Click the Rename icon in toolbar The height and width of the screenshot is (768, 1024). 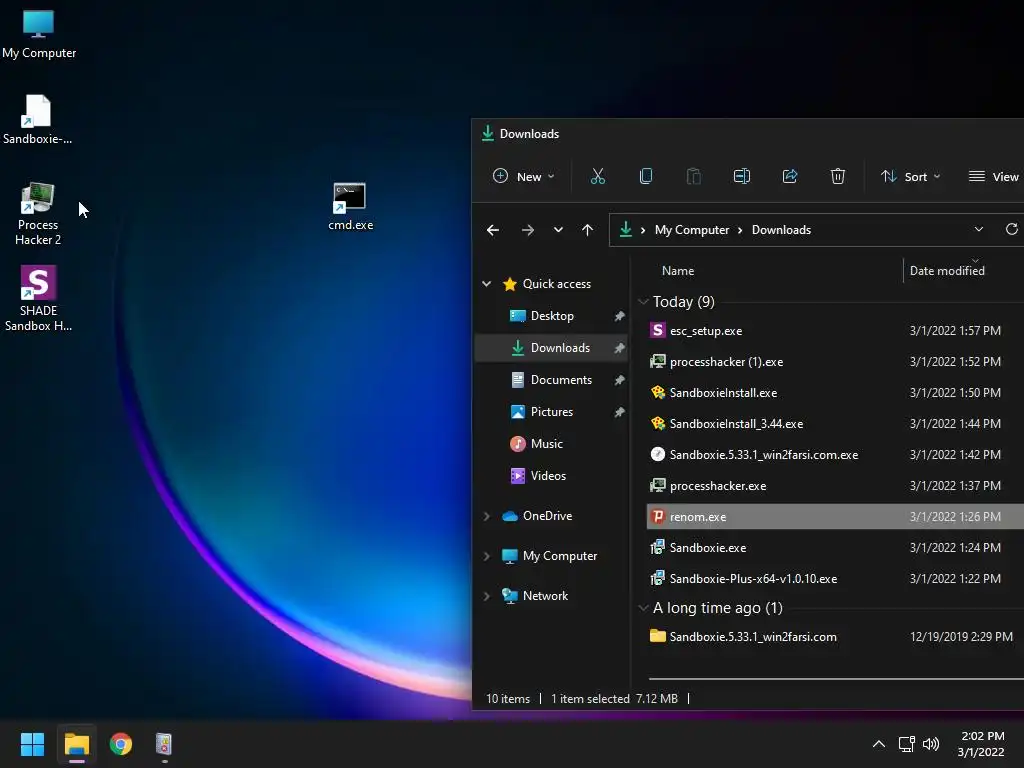pyautogui.click(x=742, y=176)
